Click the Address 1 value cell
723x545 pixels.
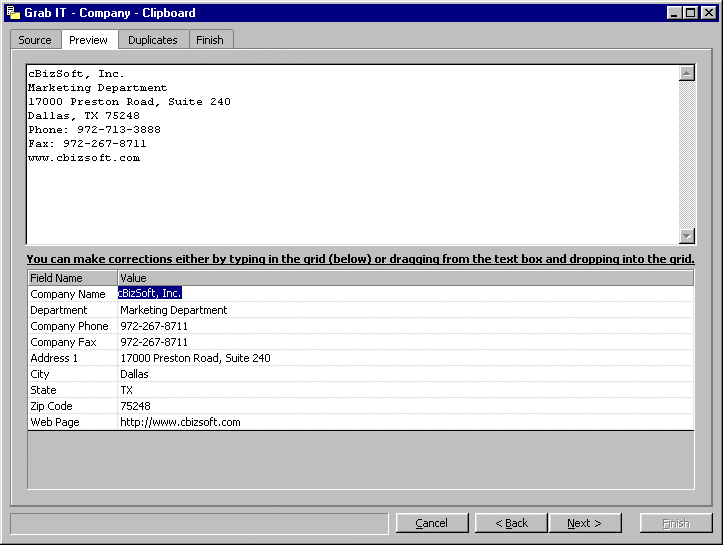tap(406, 358)
